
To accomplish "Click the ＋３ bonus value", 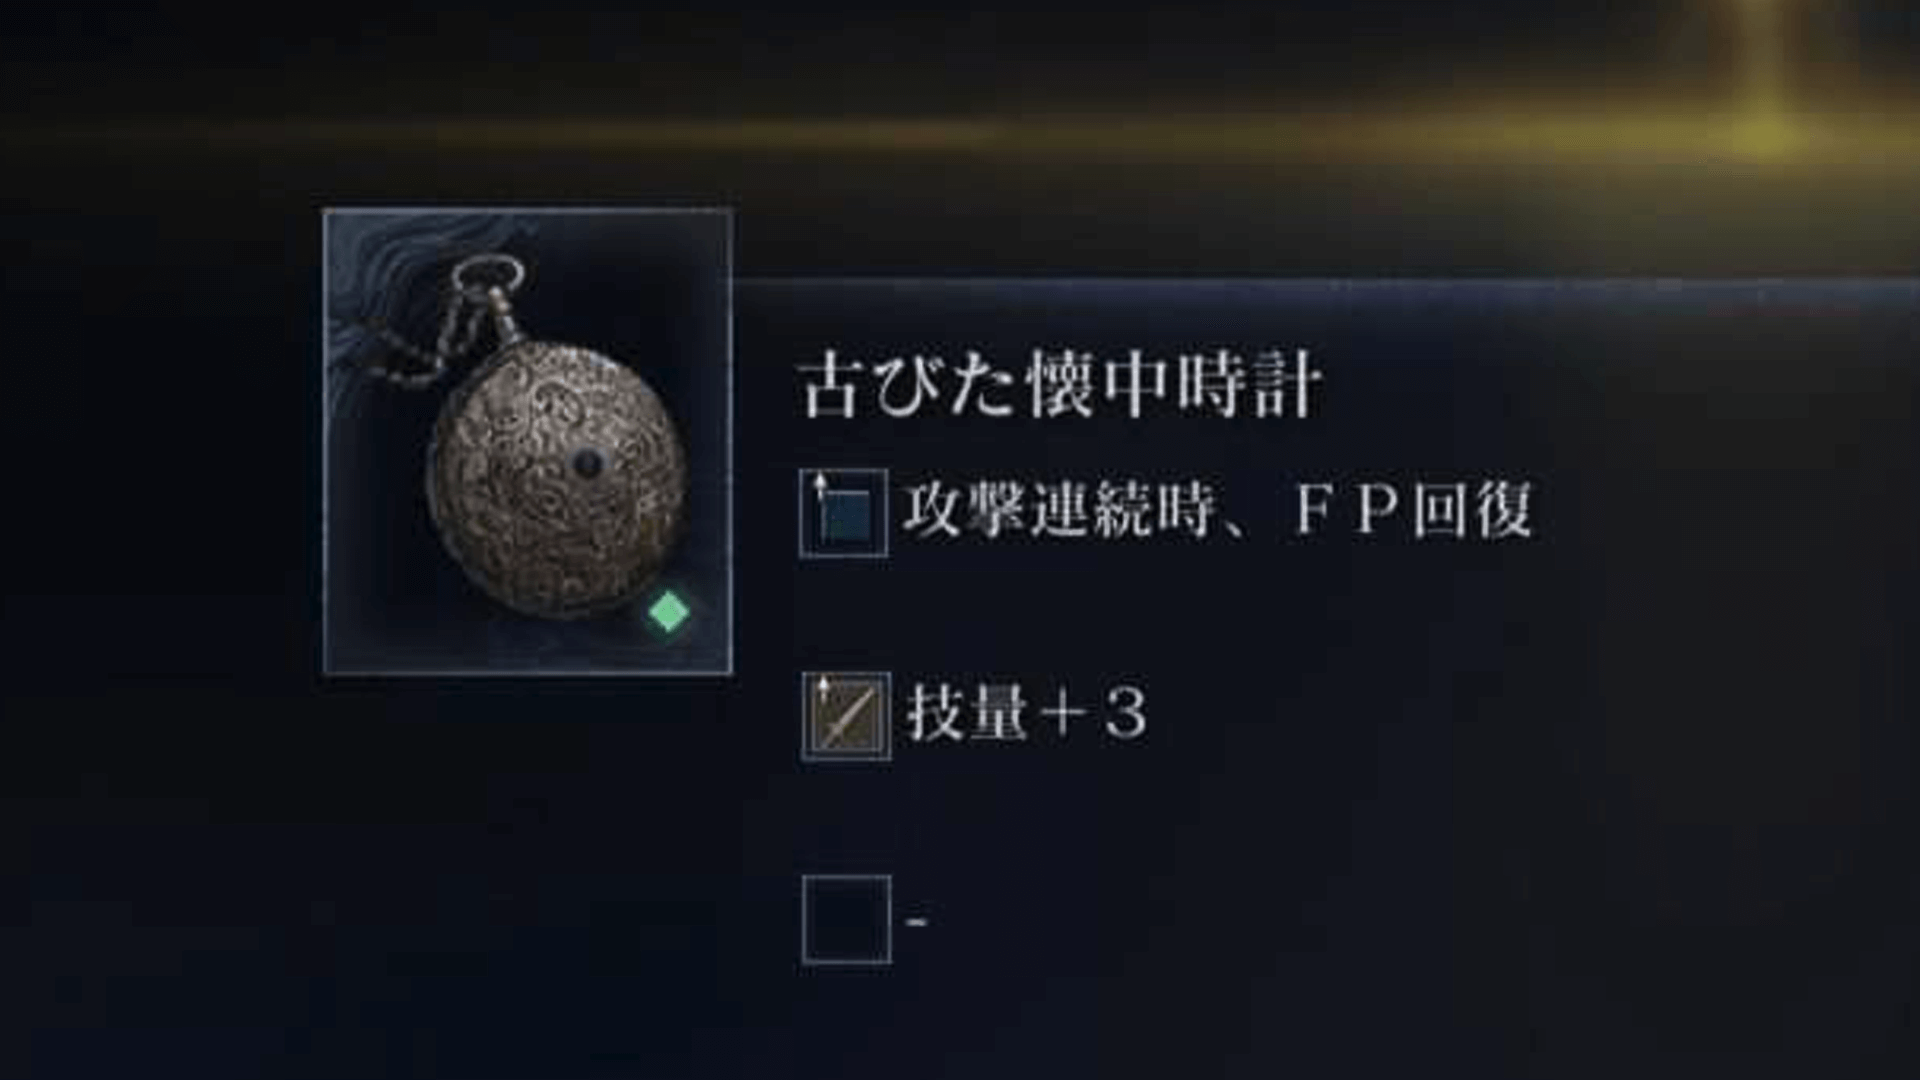I will (1092, 714).
